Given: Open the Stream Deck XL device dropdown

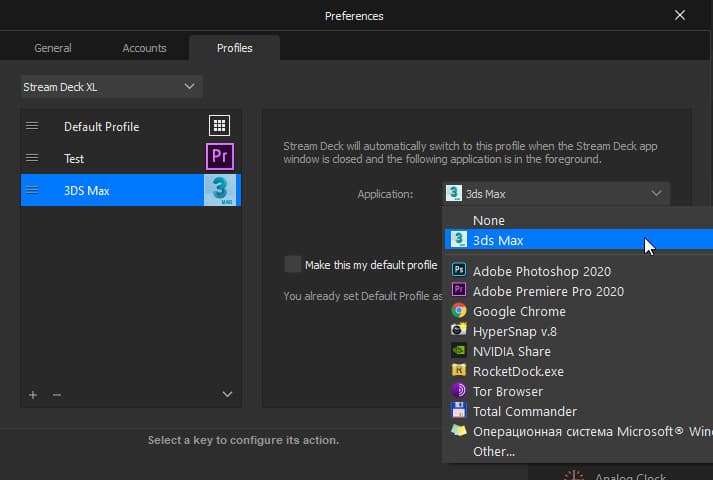Looking at the screenshot, I should [x=111, y=87].
